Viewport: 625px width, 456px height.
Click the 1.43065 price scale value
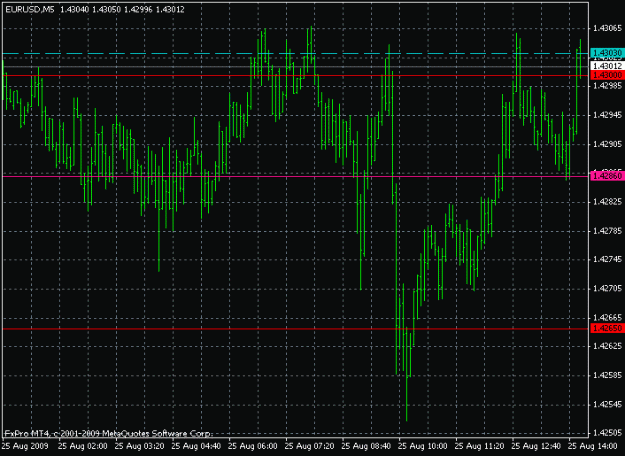click(607, 28)
